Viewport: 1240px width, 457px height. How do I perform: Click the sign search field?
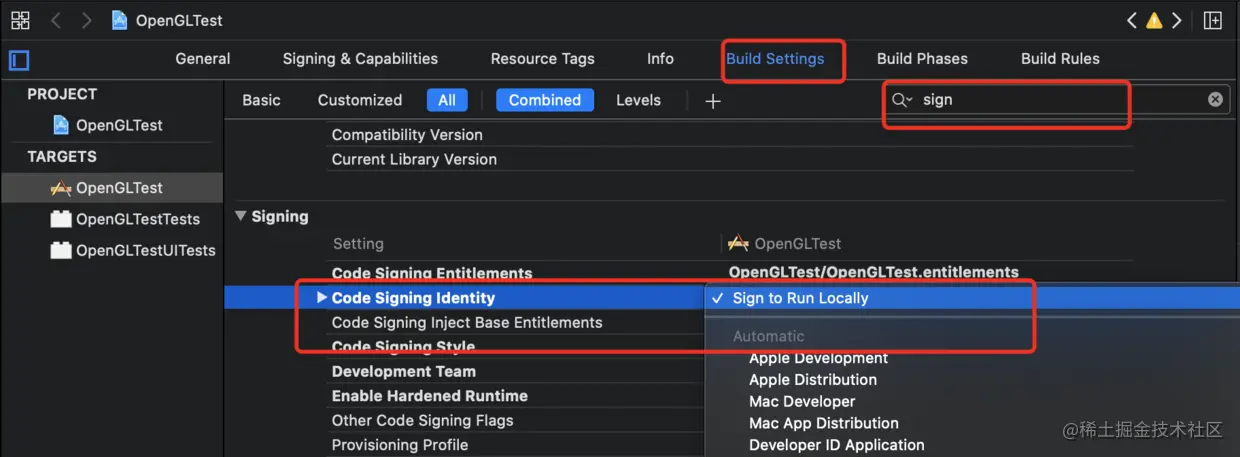(x=1058, y=100)
